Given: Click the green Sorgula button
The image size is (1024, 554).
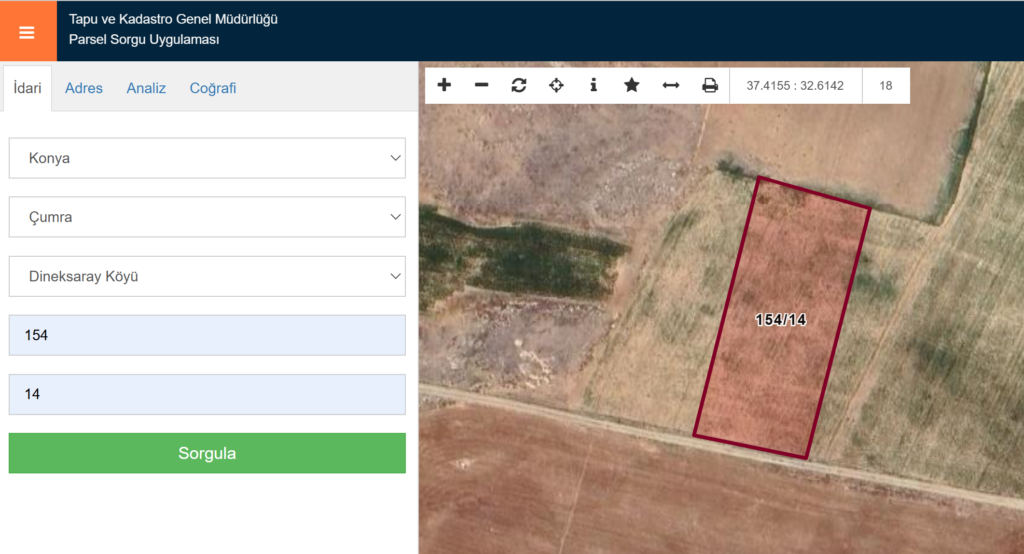Looking at the screenshot, I should (207, 453).
